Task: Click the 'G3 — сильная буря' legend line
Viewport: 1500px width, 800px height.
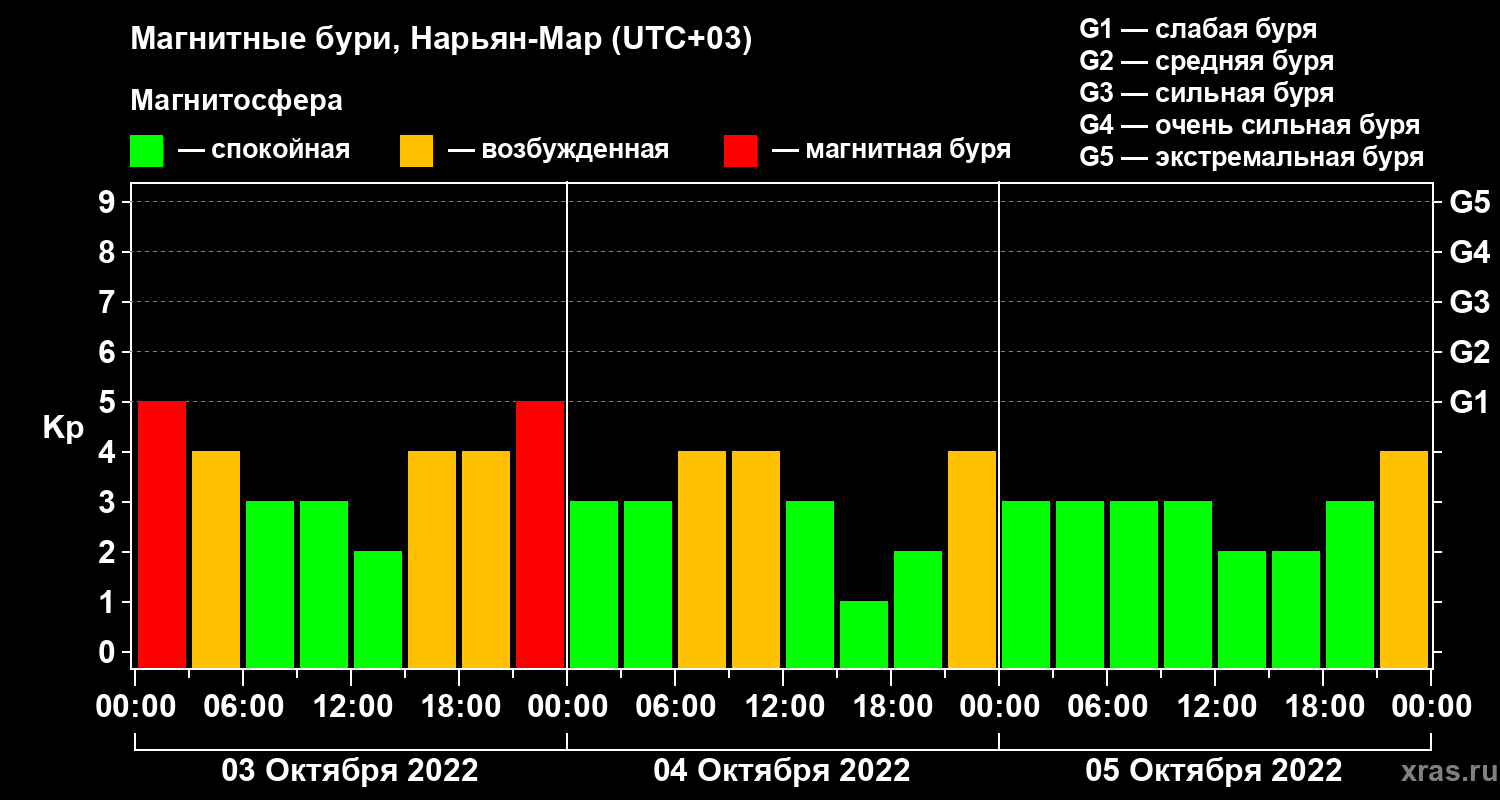Action: pyautogui.click(x=1206, y=93)
